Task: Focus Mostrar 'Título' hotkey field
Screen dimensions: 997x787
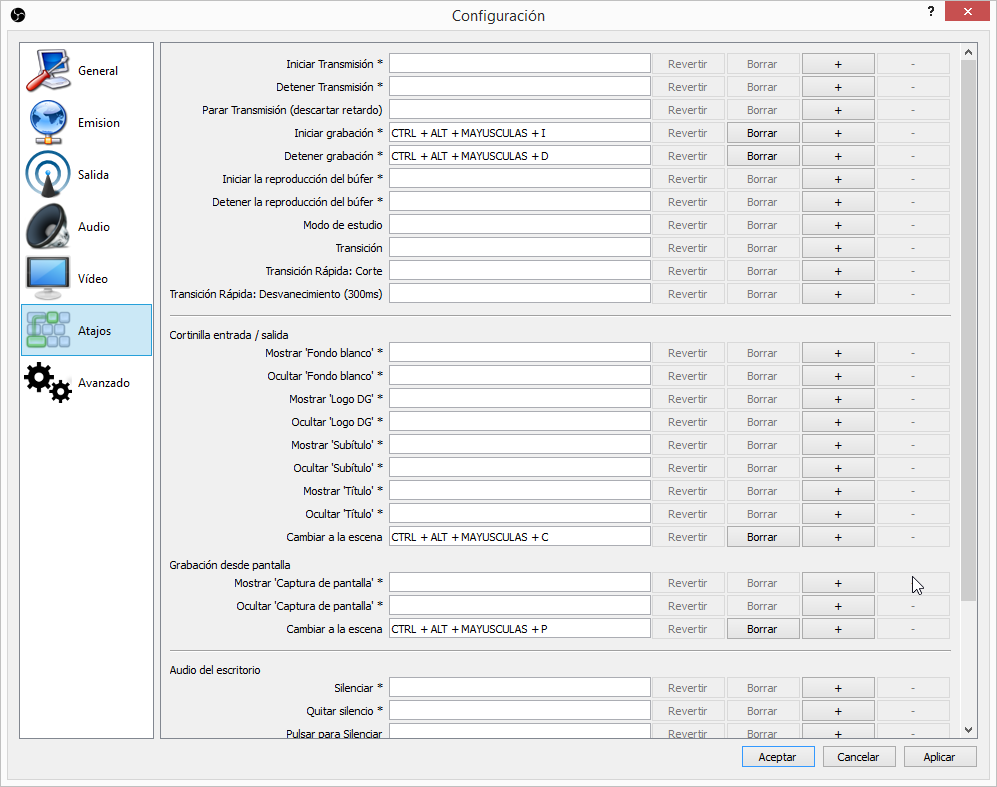Action: [519, 490]
